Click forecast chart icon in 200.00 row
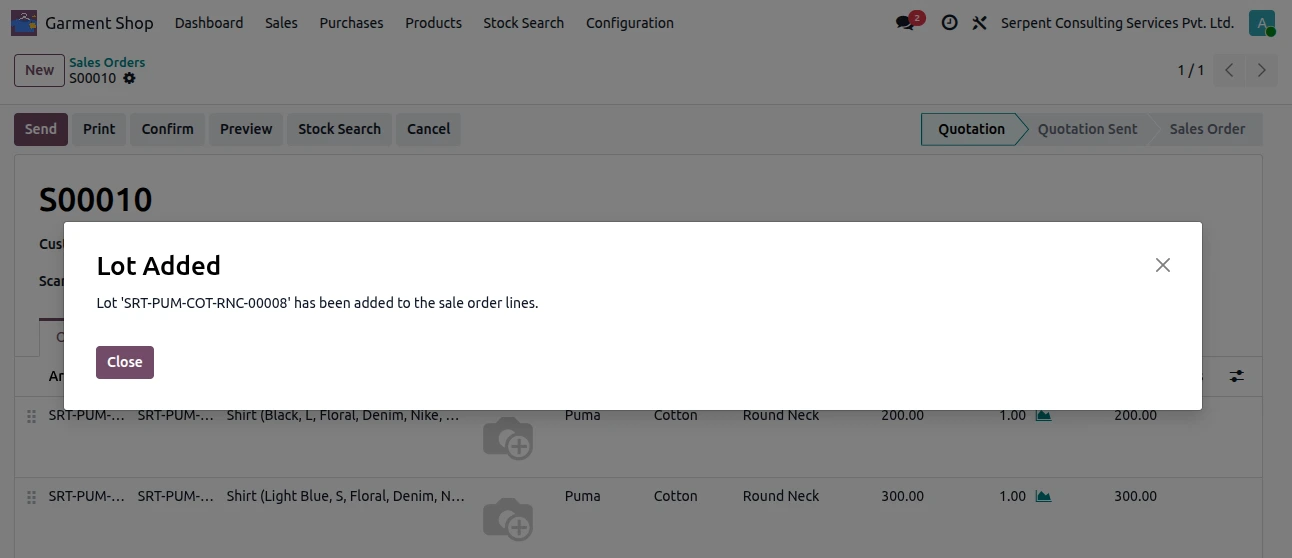Viewport: 1292px width, 558px height. 1043,415
